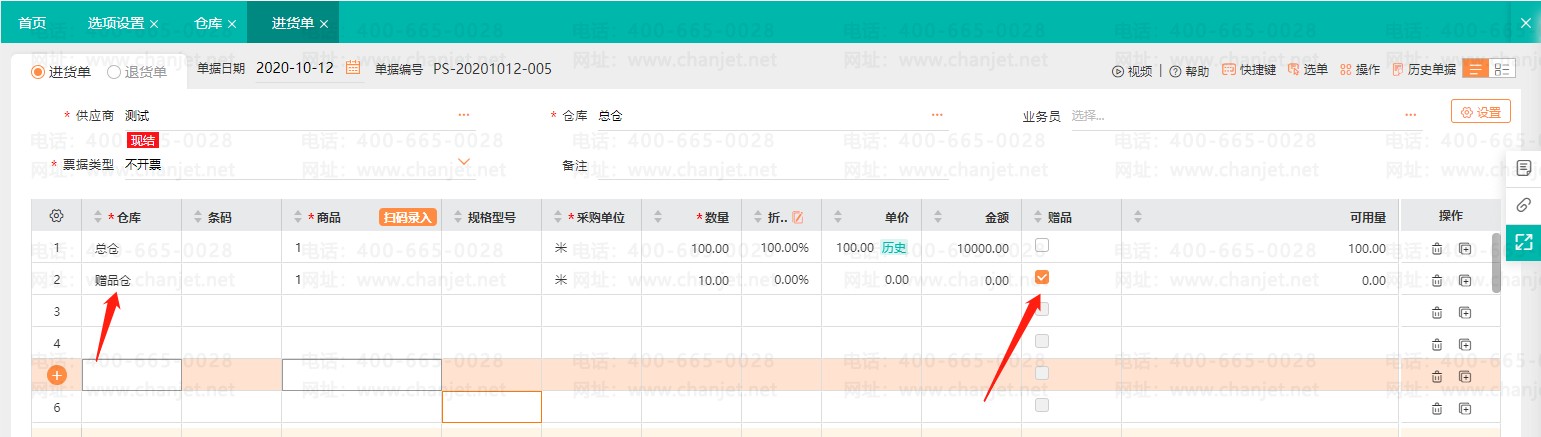
Task: Open the 仓库 selector ellipsis in header form
Action: tap(937, 116)
